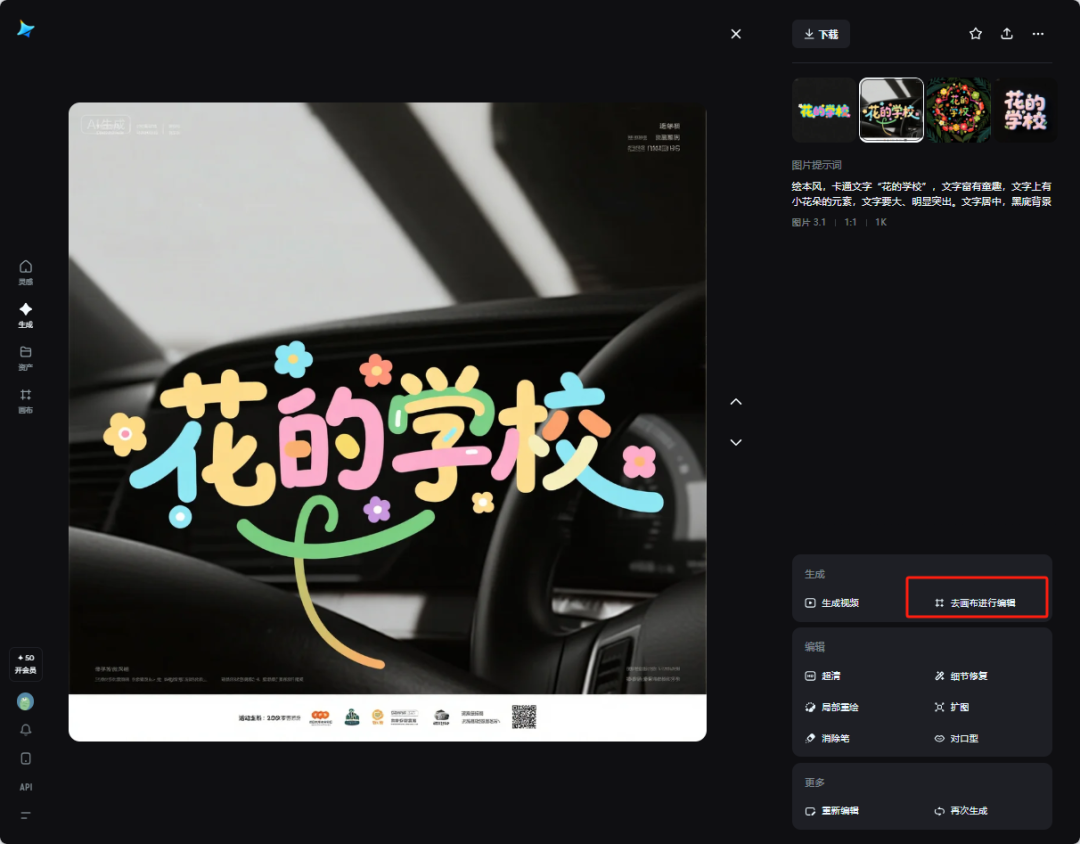Image resolution: width=1080 pixels, height=844 pixels.
Task: Open the three-dot more options menu
Action: [1038, 34]
